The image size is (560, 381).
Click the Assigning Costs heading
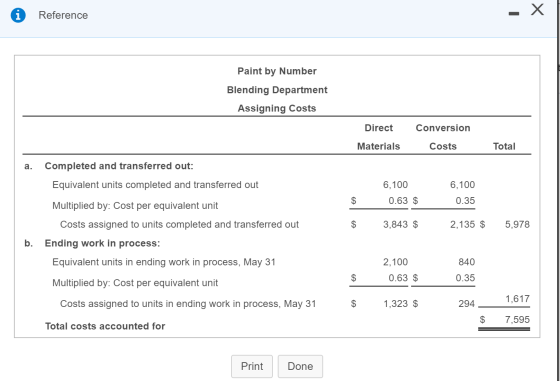click(x=277, y=108)
